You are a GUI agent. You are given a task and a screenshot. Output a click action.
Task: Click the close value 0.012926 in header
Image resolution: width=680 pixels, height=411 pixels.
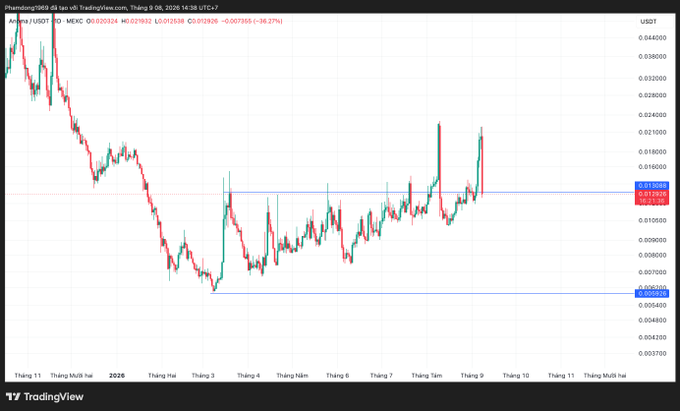point(205,21)
